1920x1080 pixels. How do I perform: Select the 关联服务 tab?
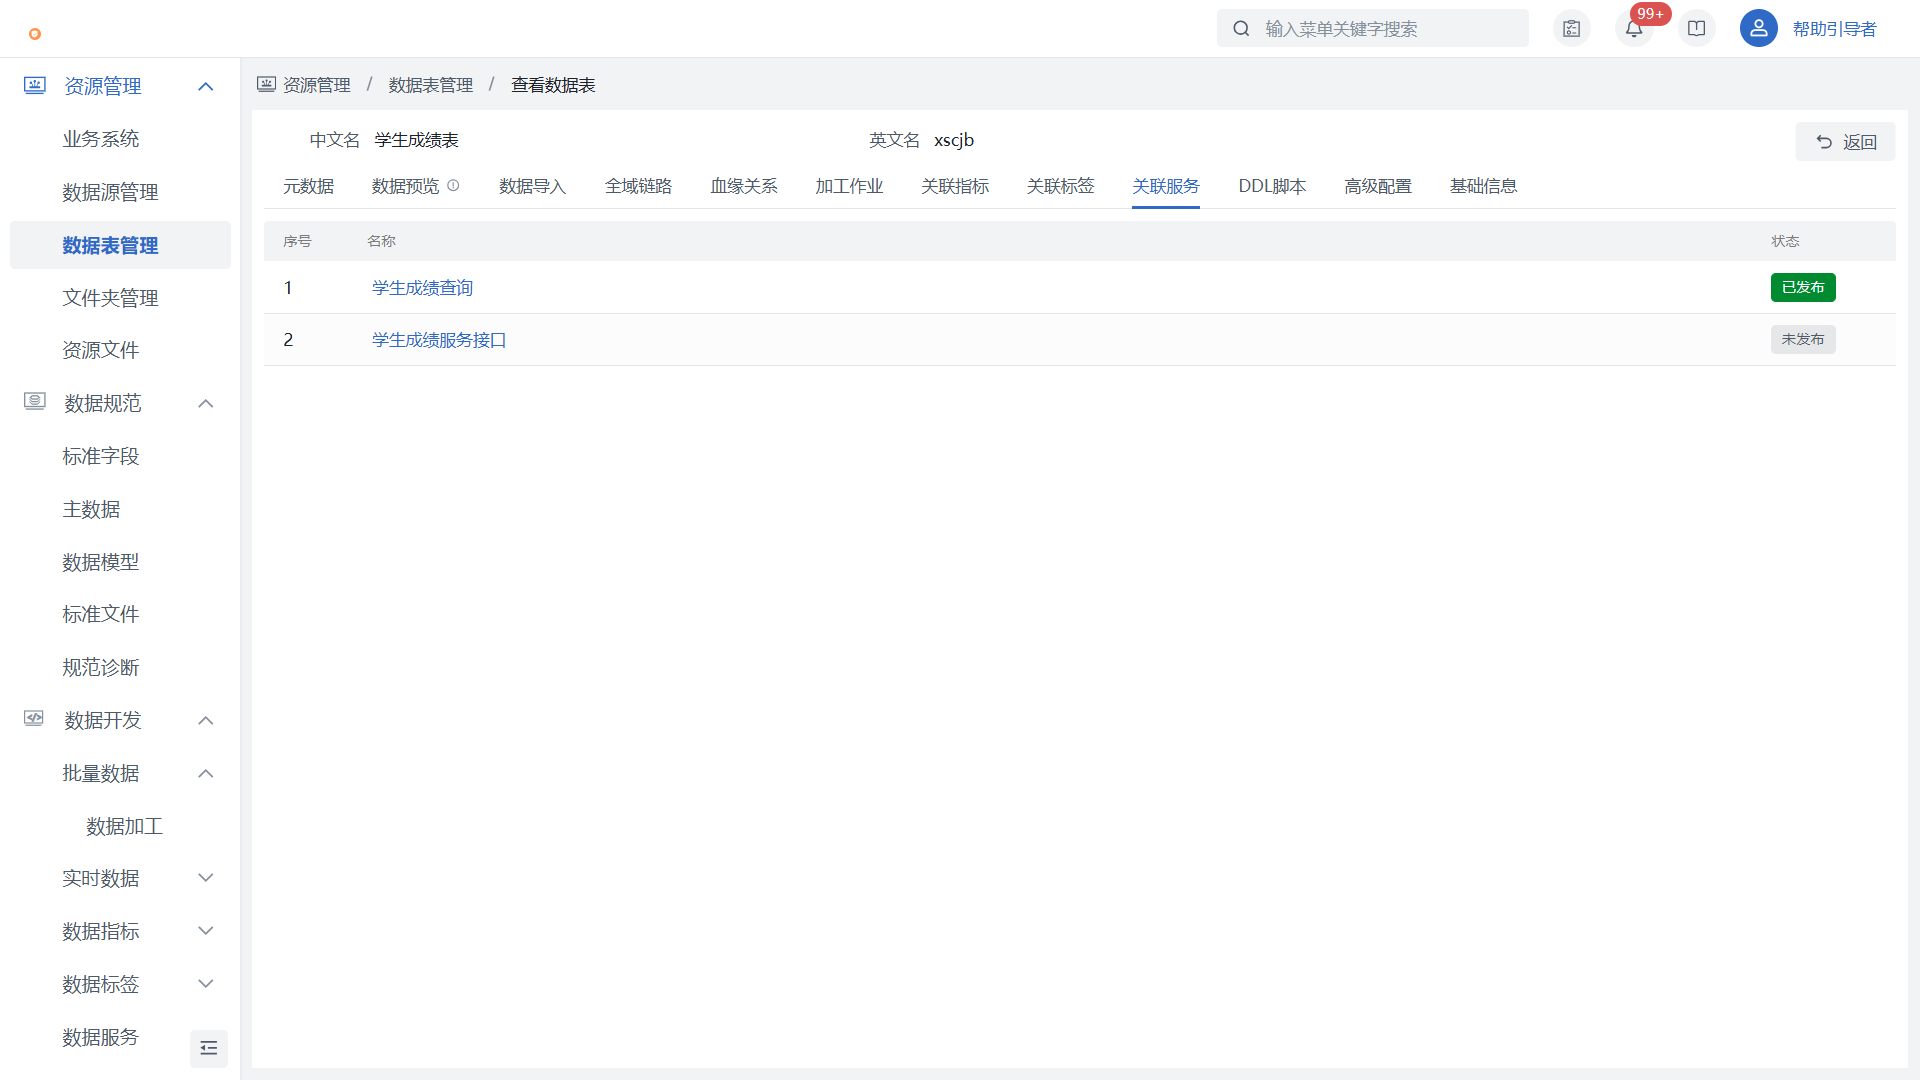click(1166, 186)
